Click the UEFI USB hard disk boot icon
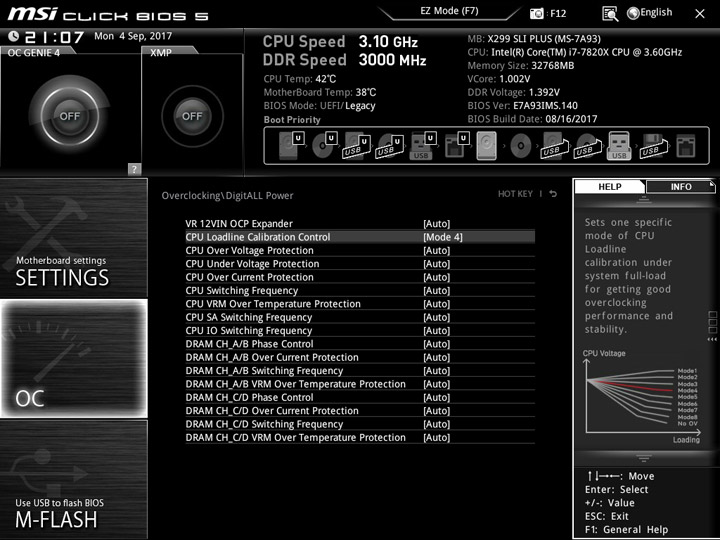The image size is (720, 540). click(357, 146)
